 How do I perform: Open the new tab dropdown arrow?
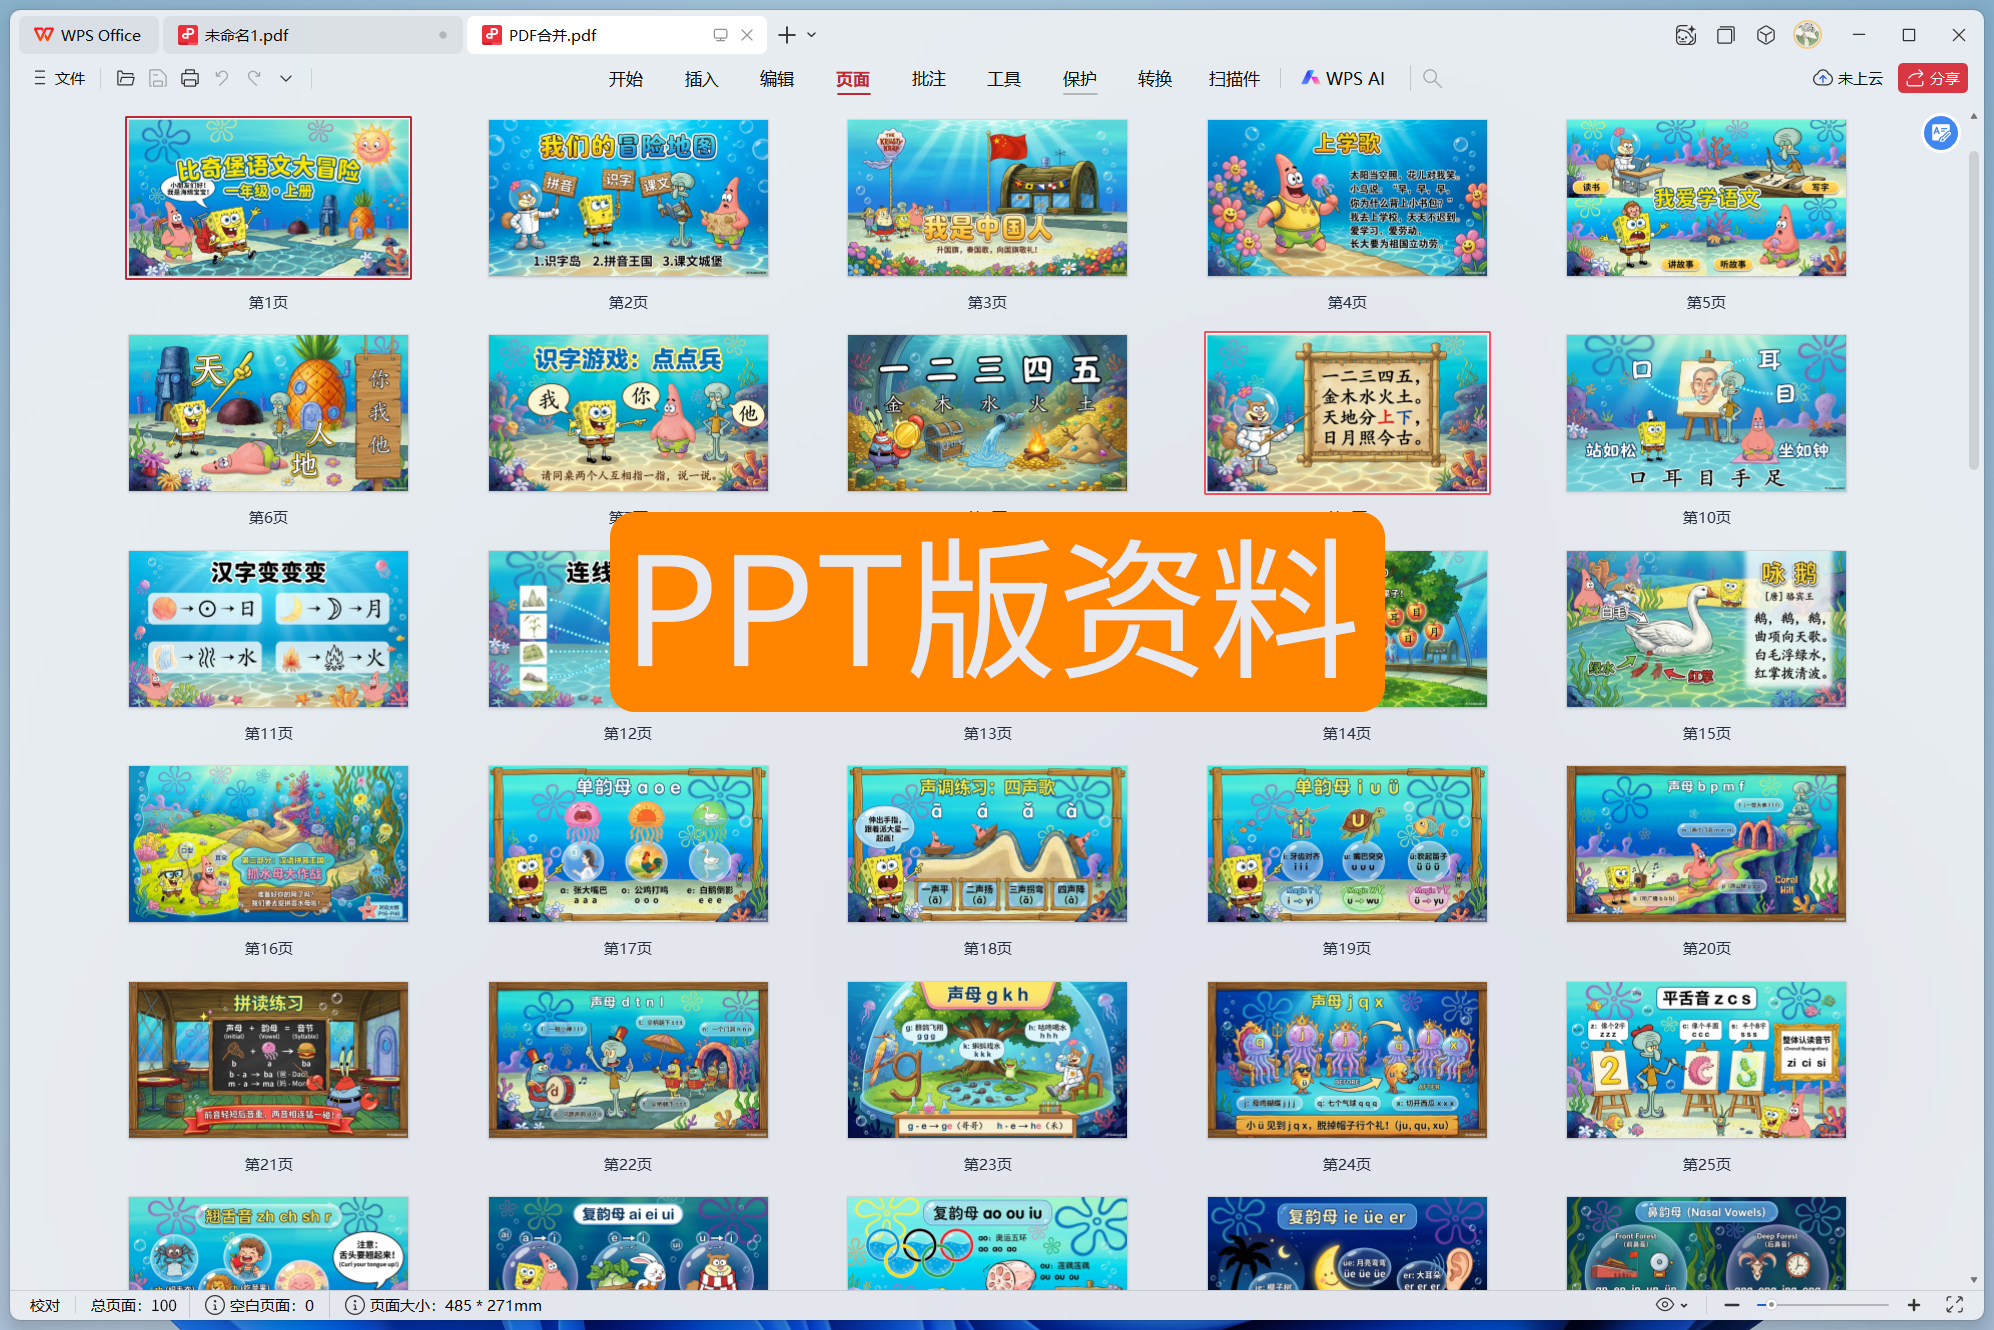tap(812, 34)
